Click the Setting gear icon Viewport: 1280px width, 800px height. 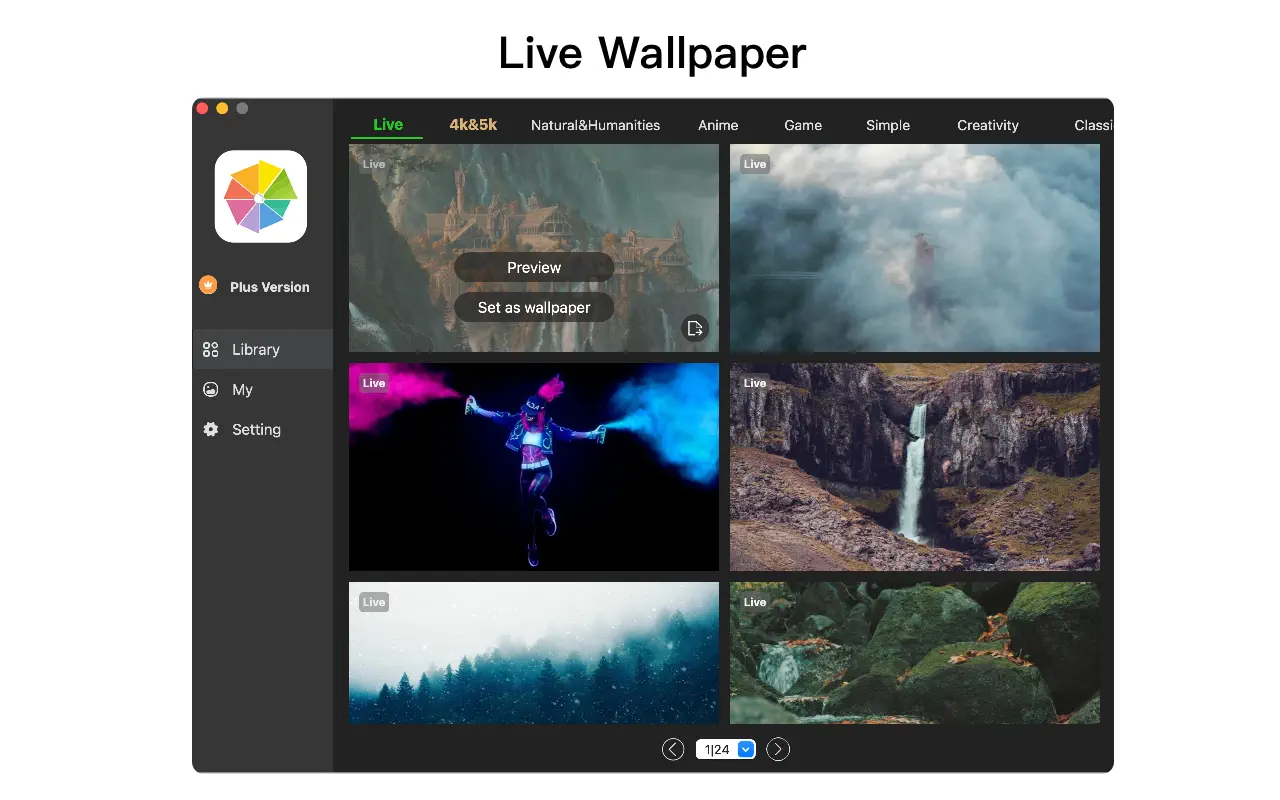pyautogui.click(x=210, y=429)
